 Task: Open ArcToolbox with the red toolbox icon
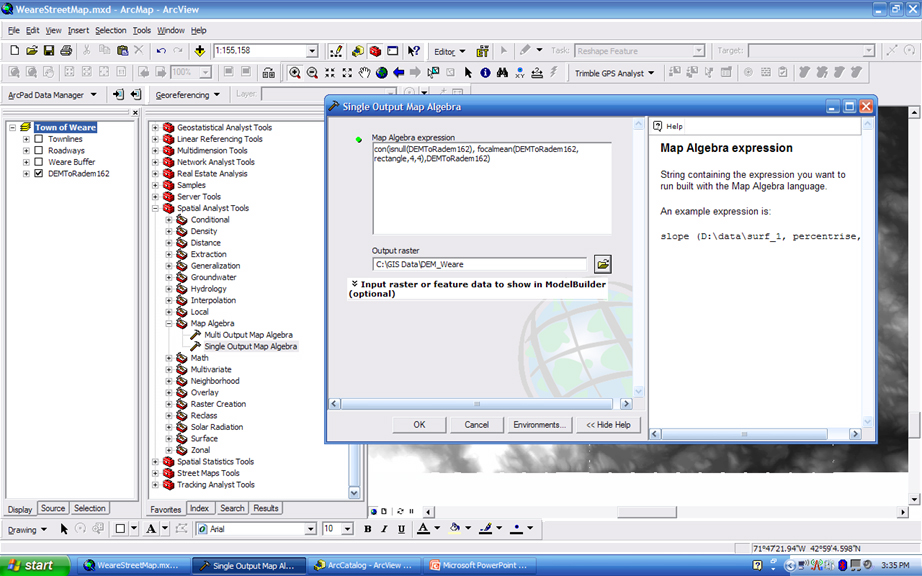[x=375, y=51]
